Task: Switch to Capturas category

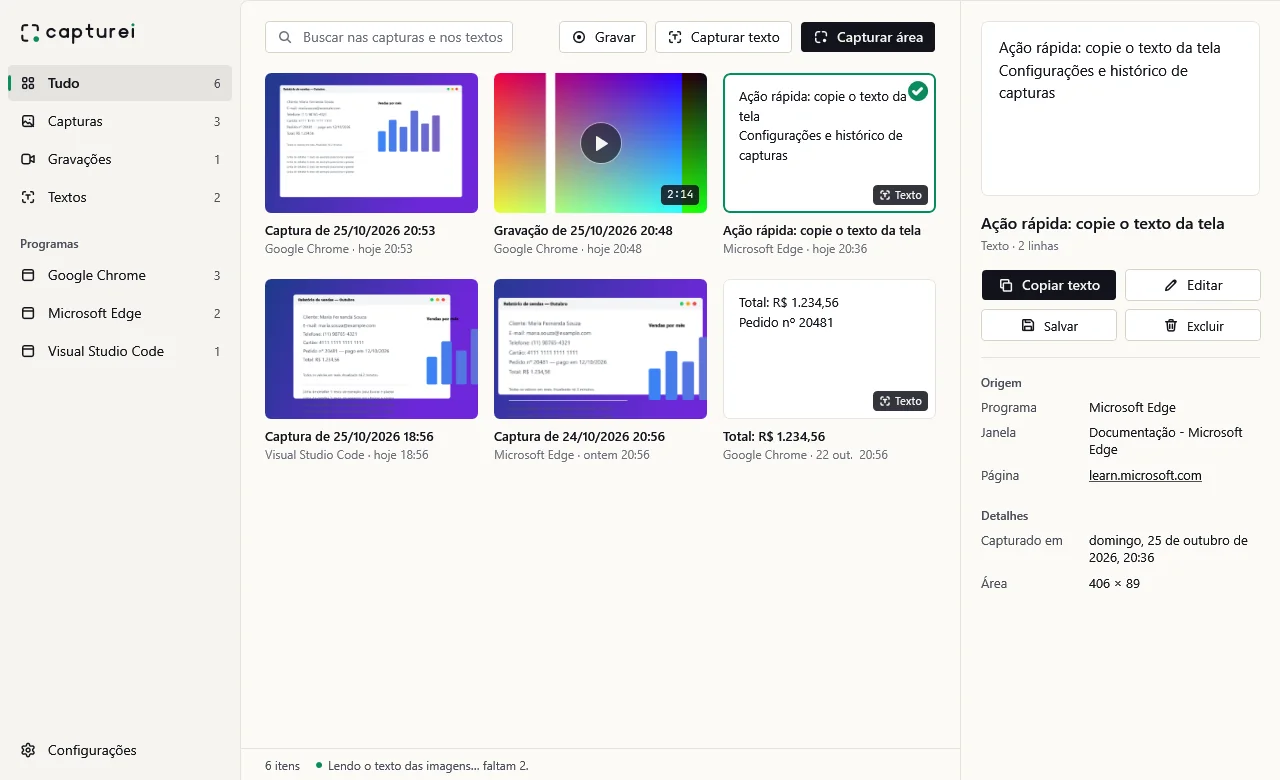Action: 120,121
